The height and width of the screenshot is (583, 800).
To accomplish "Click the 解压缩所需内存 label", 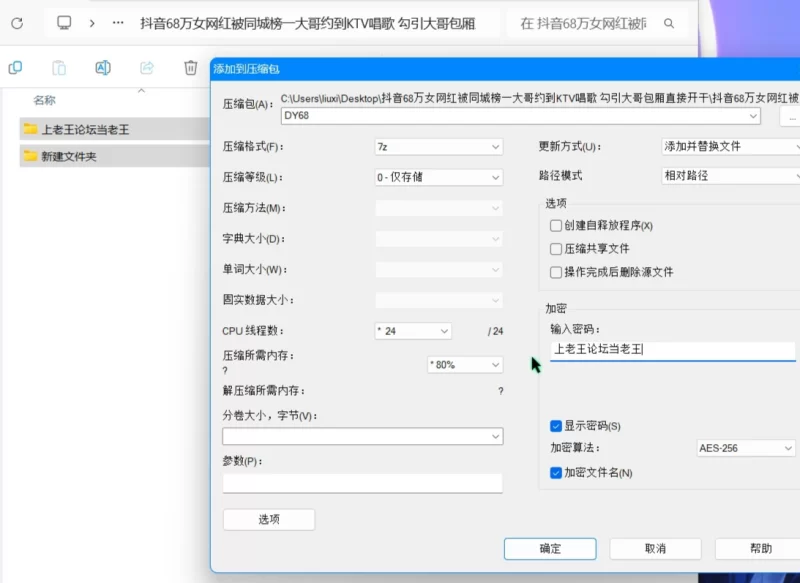I will (264, 391).
